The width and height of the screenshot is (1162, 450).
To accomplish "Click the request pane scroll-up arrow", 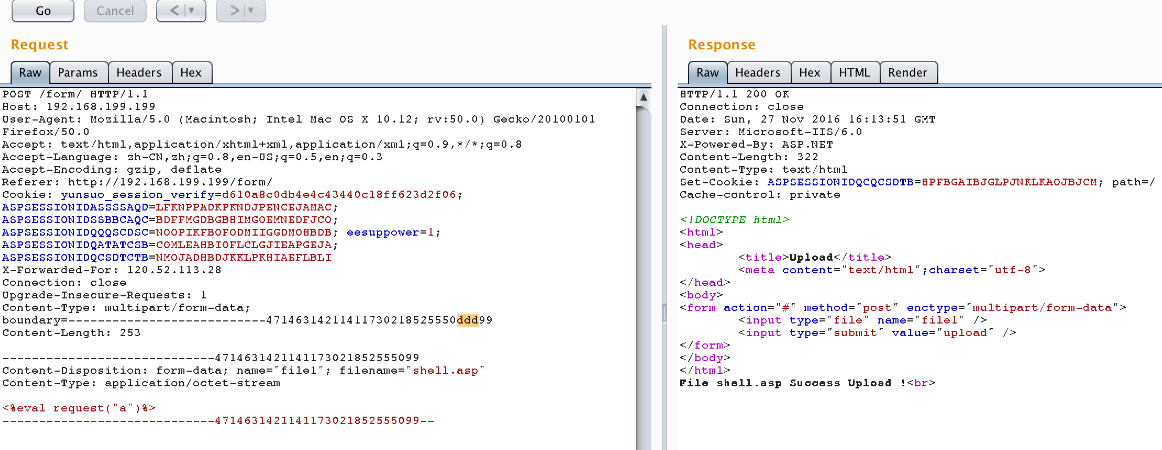I will [643, 97].
